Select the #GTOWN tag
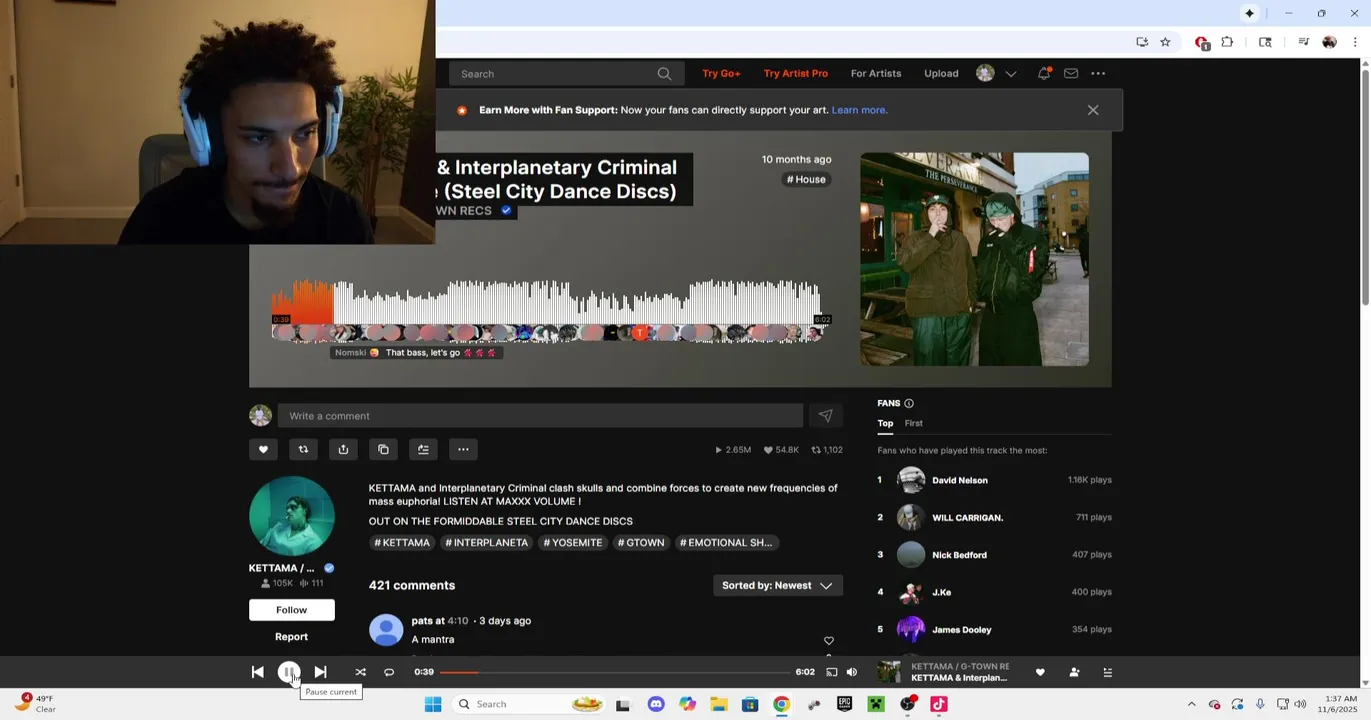 (641, 543)
